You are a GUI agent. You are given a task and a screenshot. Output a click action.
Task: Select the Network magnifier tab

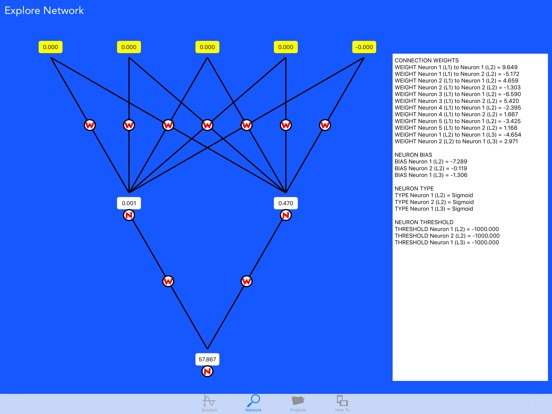tap(253, 403)
